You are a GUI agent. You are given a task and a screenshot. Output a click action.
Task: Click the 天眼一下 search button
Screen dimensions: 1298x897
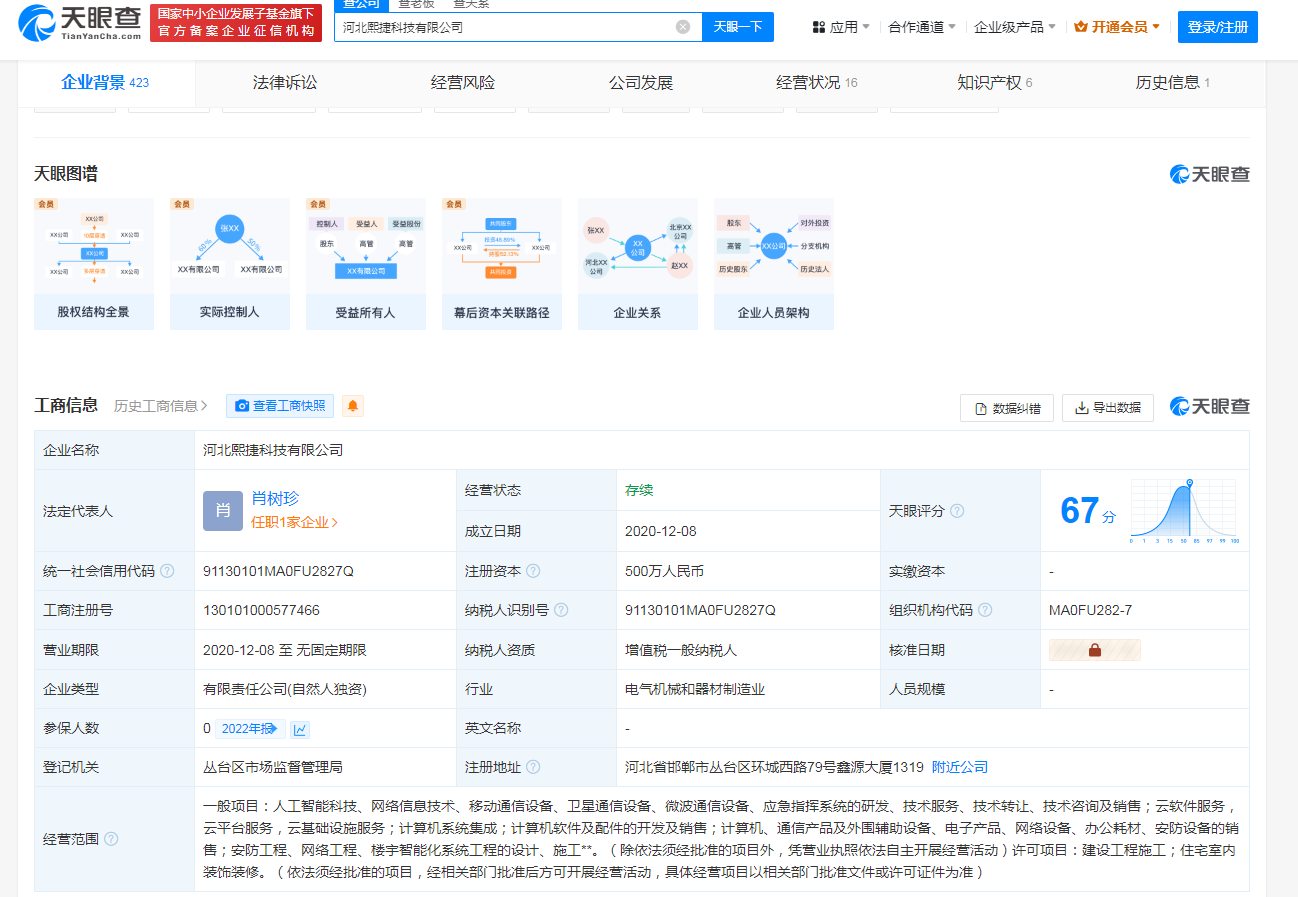pos(738,27)
